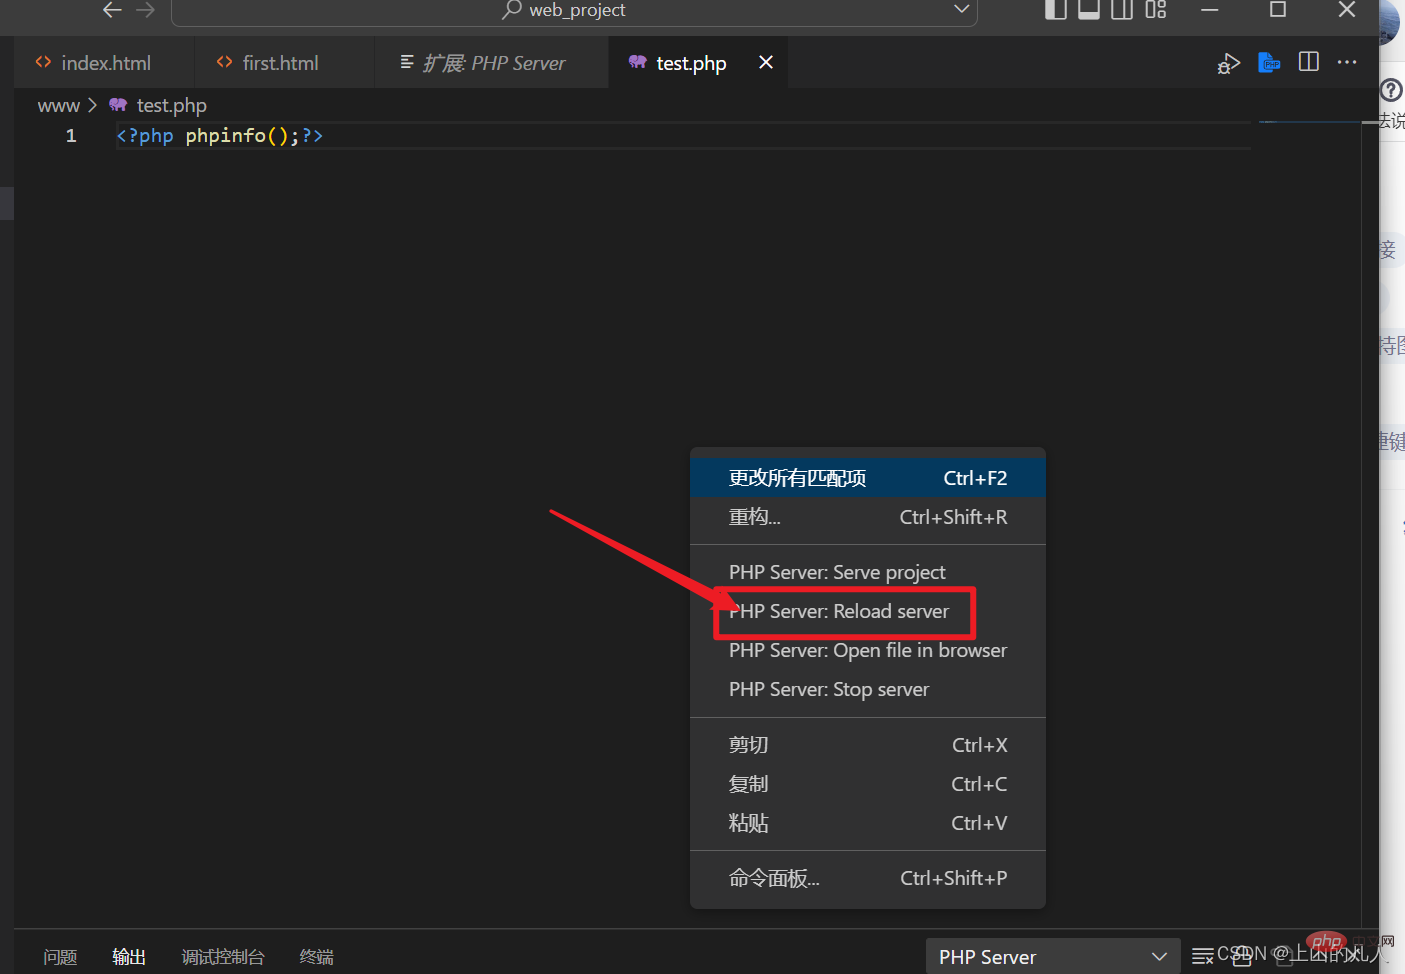Click the web_project search box
The width and height of the screenshot is (1405, 974).
575,10
